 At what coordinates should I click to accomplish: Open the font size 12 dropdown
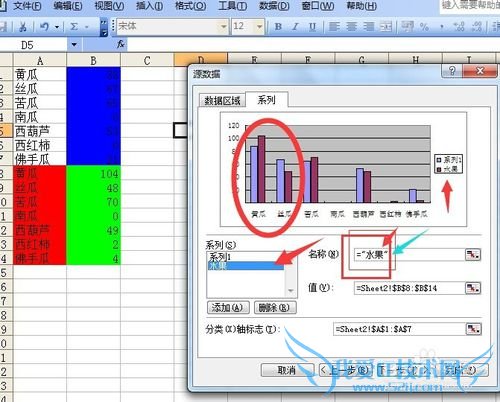[x=259, y=26]
